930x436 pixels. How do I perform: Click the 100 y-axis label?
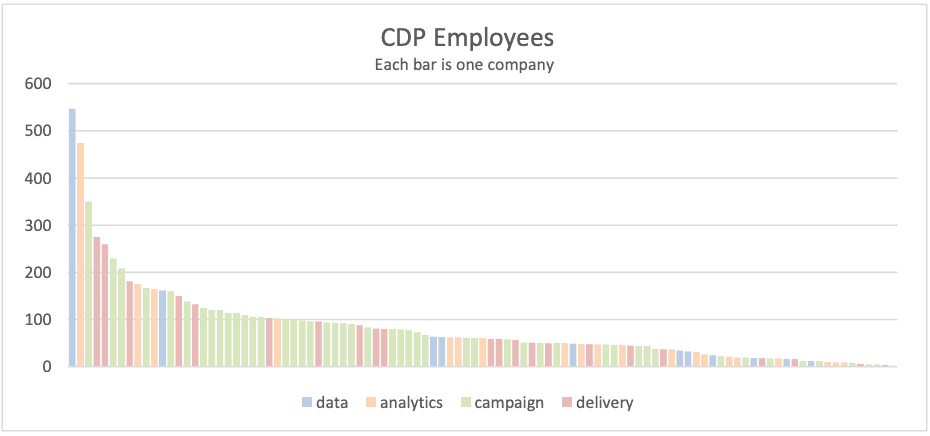click(38, 320)
